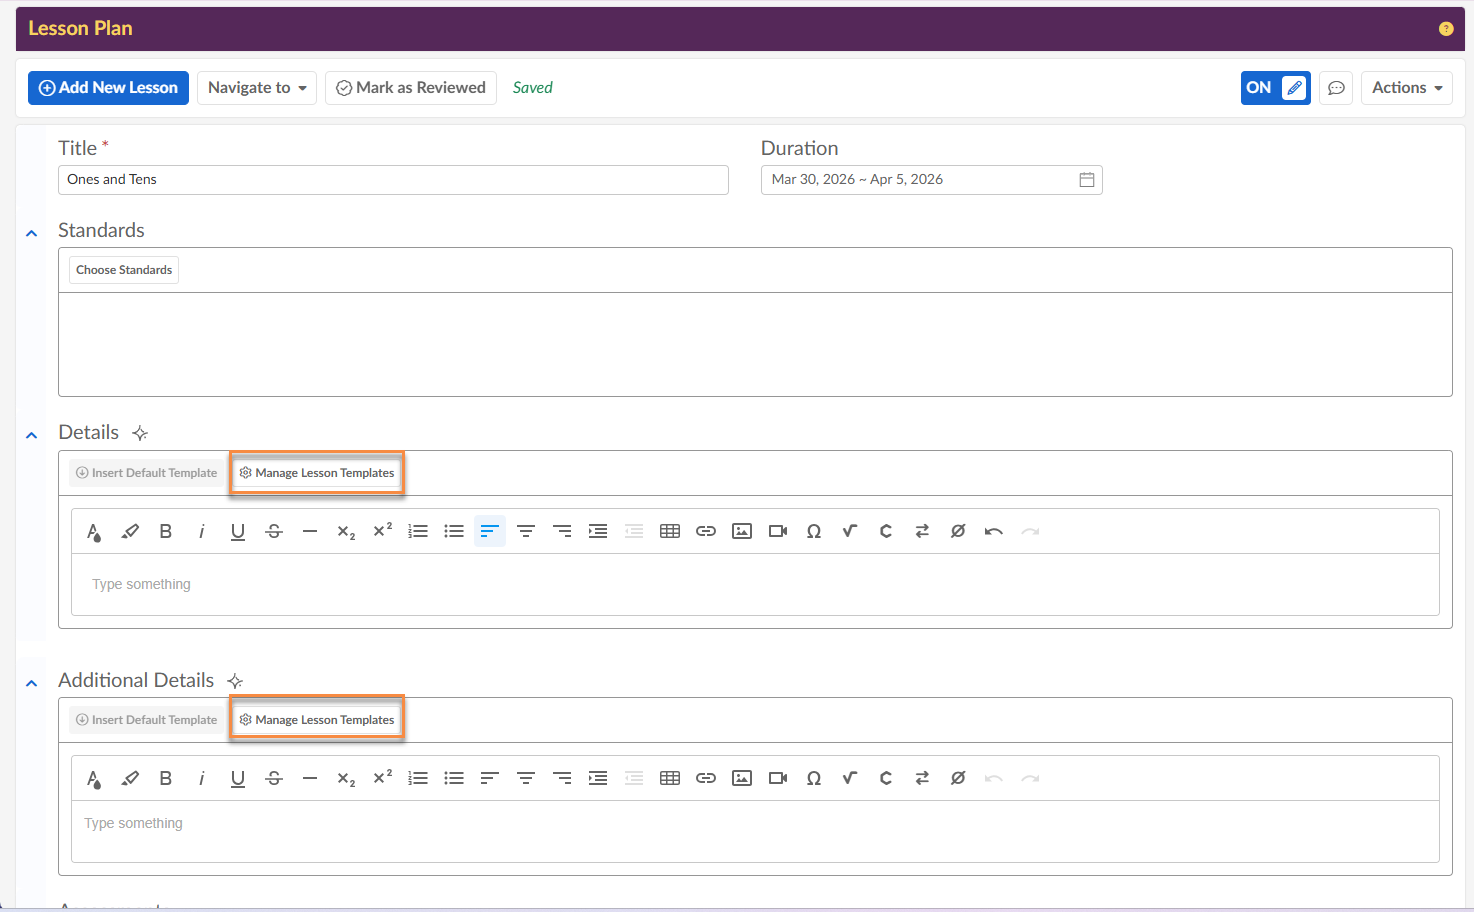Image resolution: width=1474 pixels, height=912 pixels.
Task: Click Add New Lesson button
Action: click(108, 88)
